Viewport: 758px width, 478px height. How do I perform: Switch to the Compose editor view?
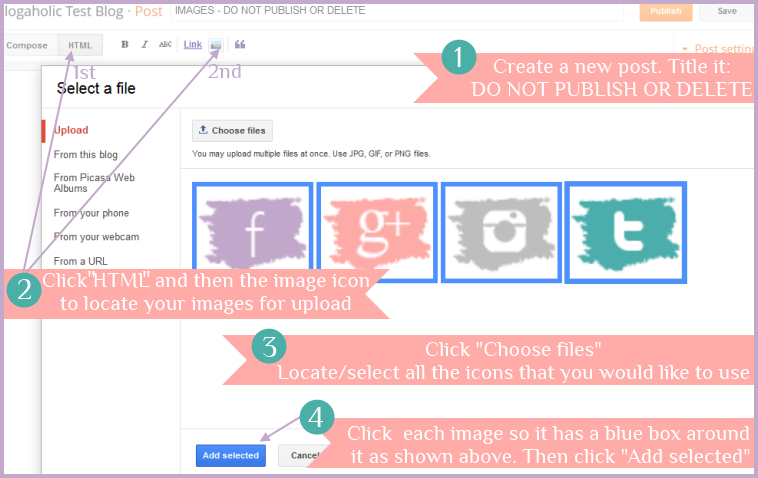pyautogui.click(x=27, y=45)
